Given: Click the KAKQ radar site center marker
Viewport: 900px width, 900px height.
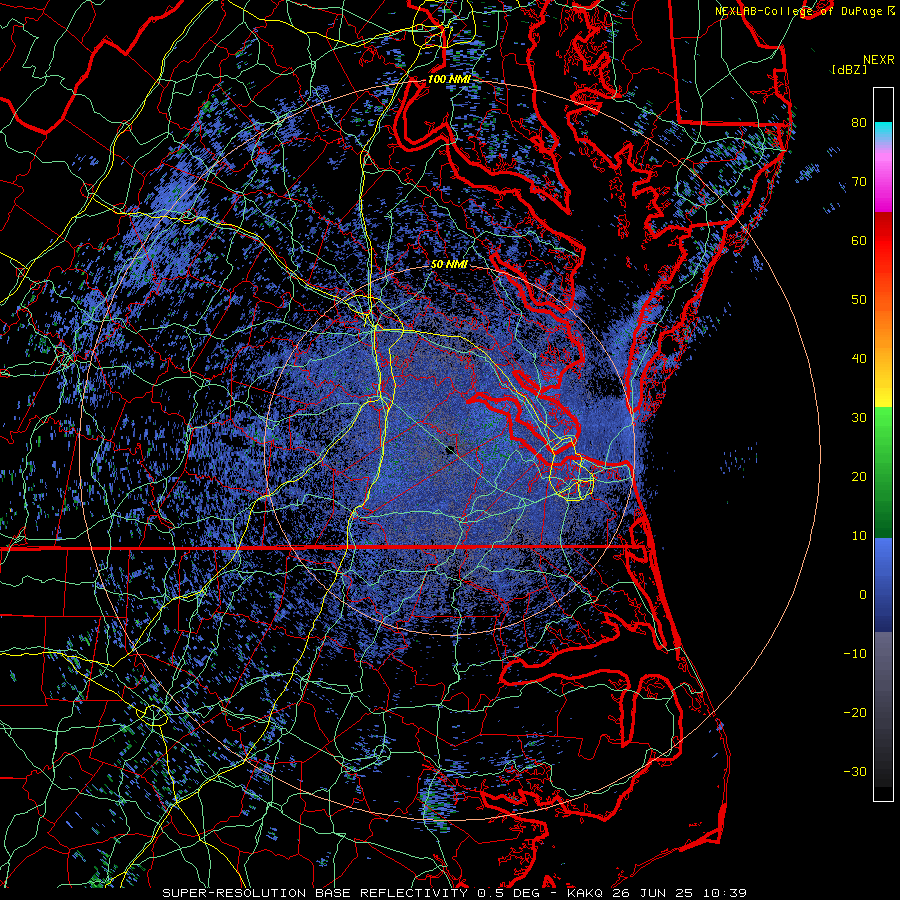Looking at the screenshot, I should [x=450, y=450].
